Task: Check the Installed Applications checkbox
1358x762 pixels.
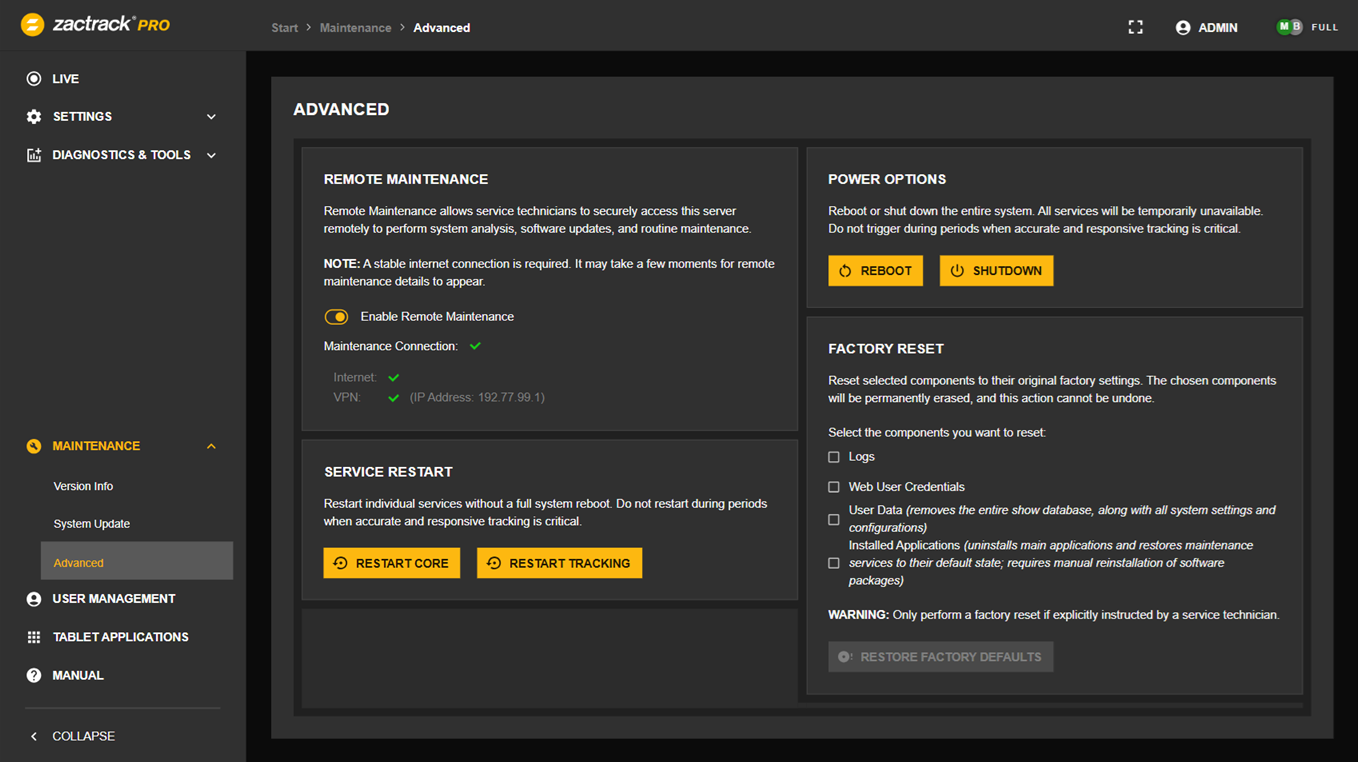Action: point(834,563)
